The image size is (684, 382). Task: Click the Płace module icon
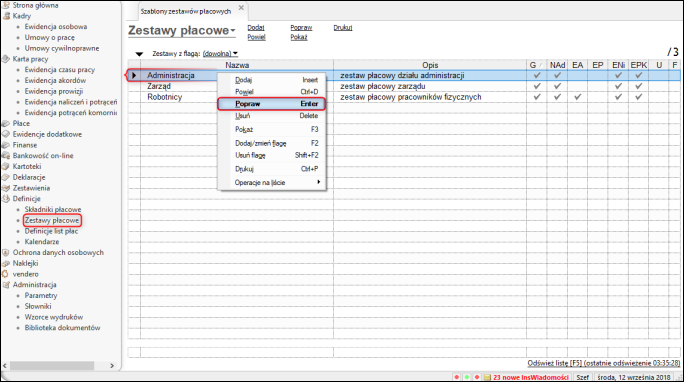point(6,123)
